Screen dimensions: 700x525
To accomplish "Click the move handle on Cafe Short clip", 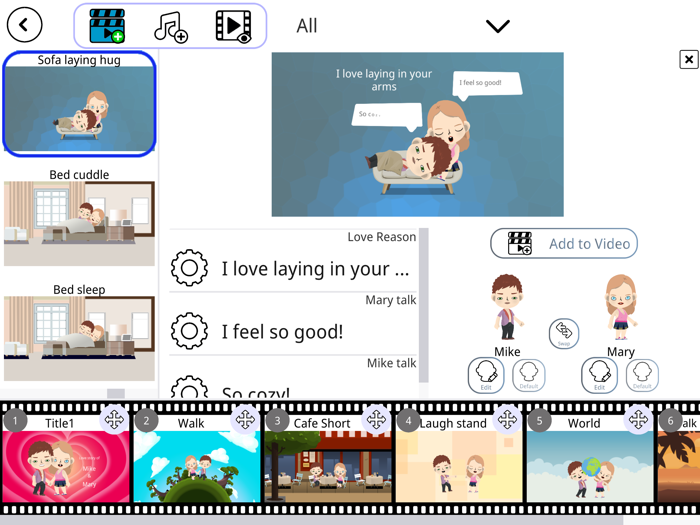I will 376,420.
